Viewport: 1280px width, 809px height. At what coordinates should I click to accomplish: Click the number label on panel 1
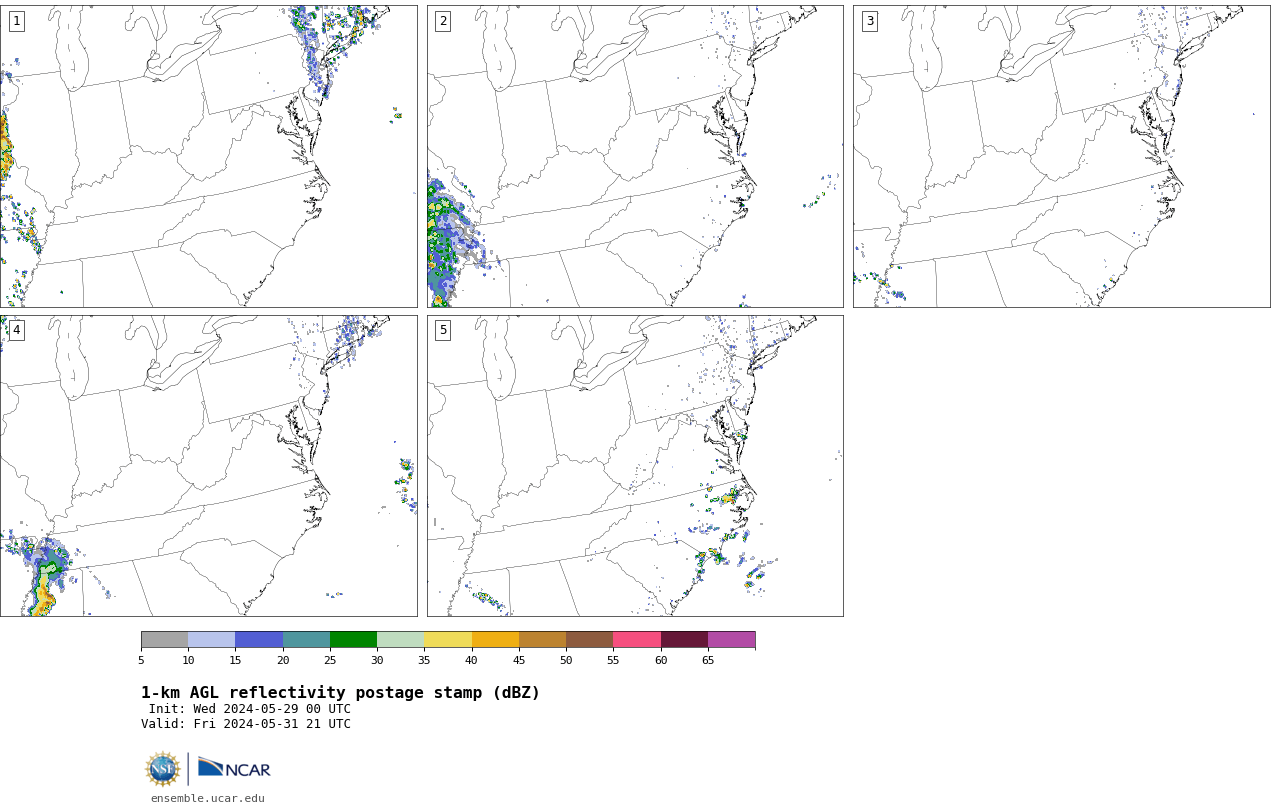coord(16,21)
